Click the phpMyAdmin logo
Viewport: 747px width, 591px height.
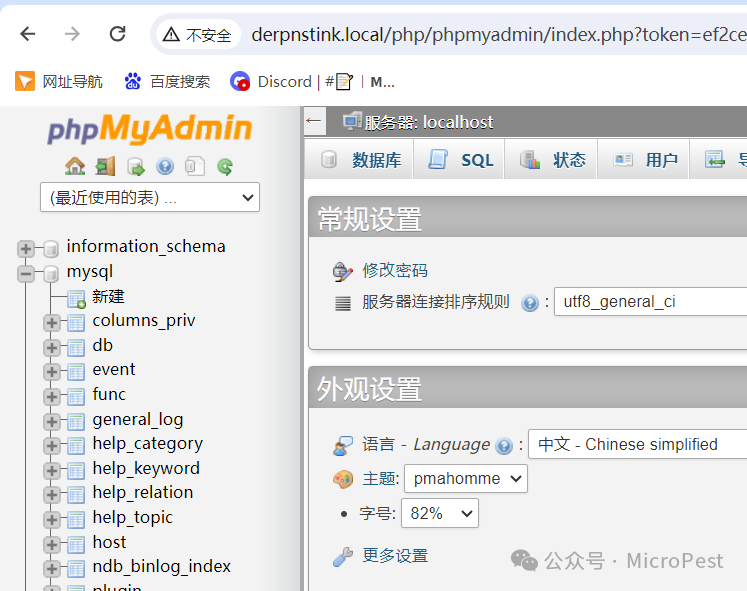(x=150, y=129)
